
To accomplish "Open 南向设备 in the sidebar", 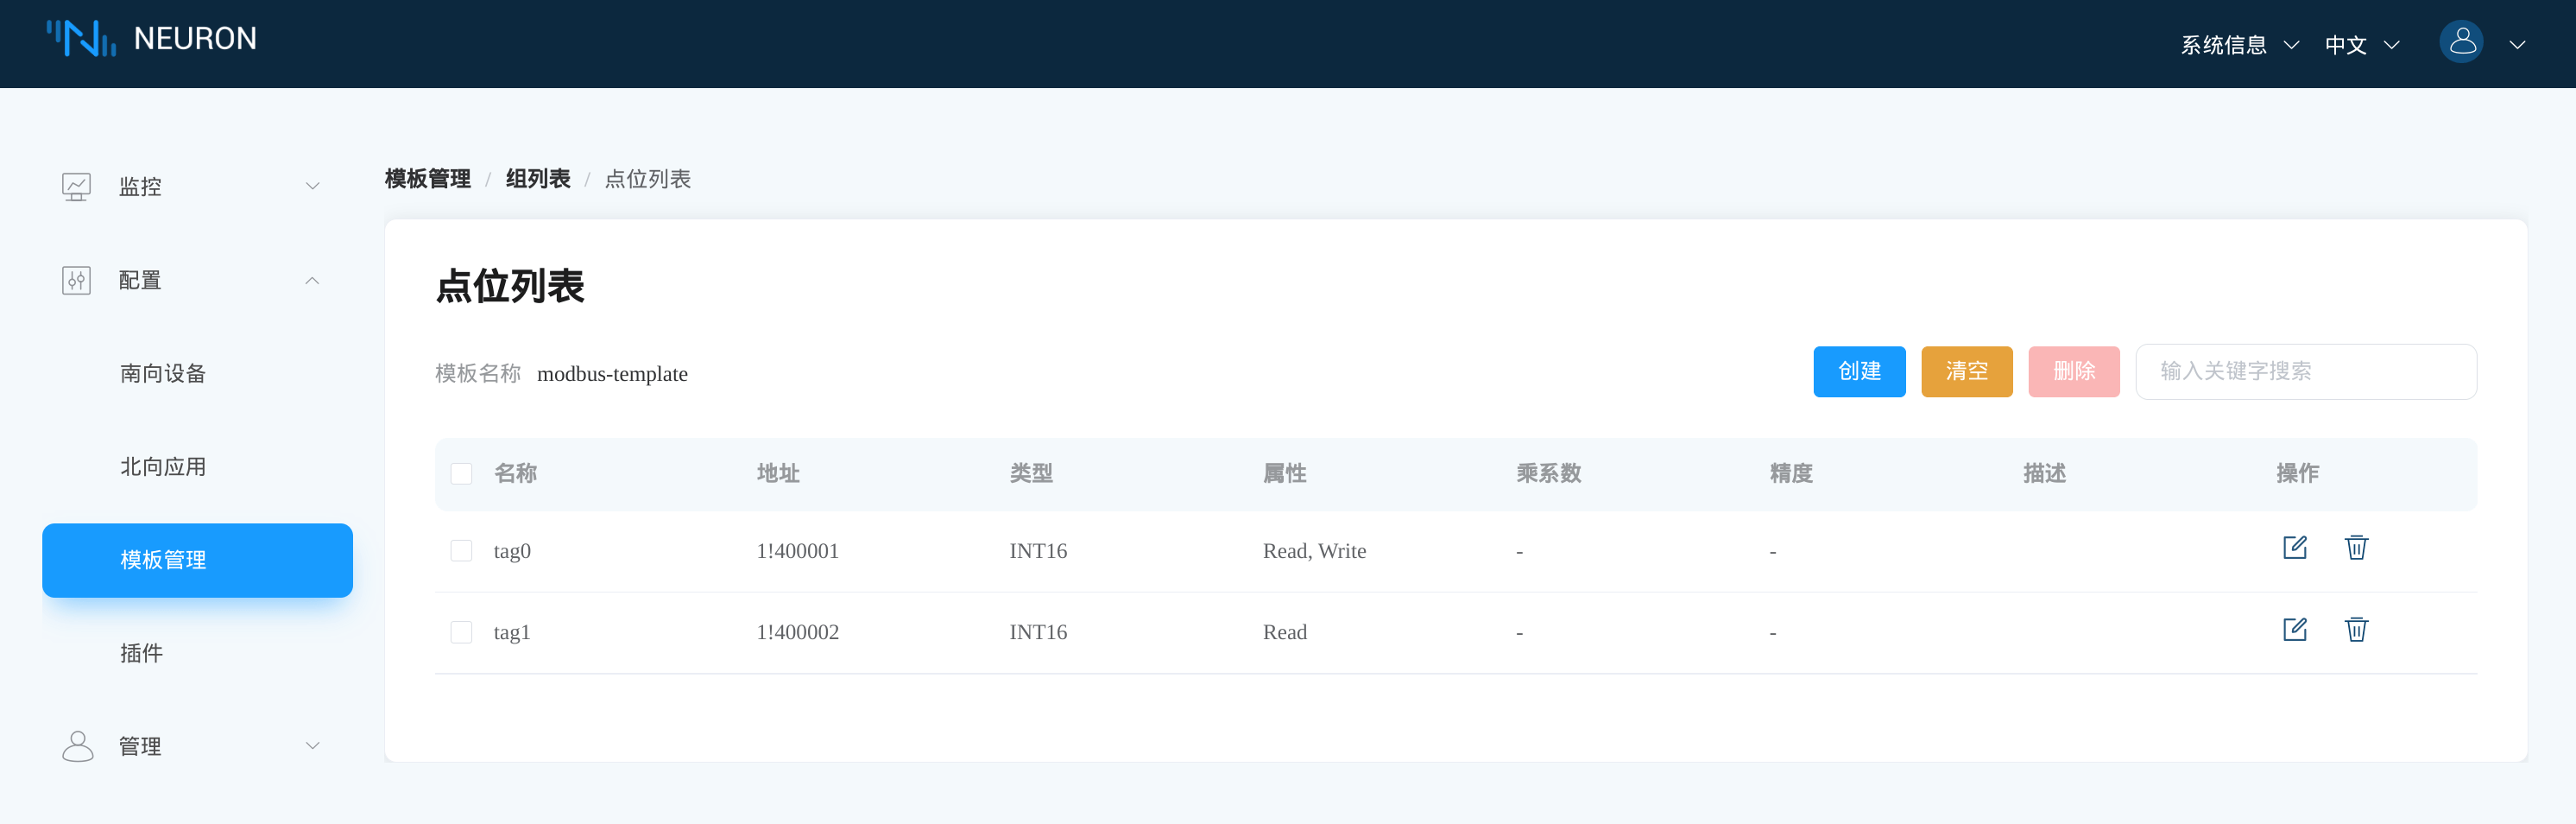I will [163, 374].
